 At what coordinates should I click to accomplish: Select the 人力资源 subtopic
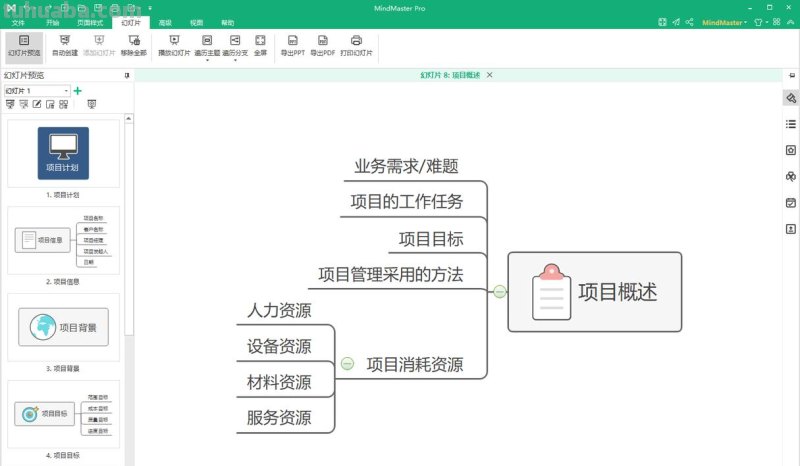(x=279, y=310)
